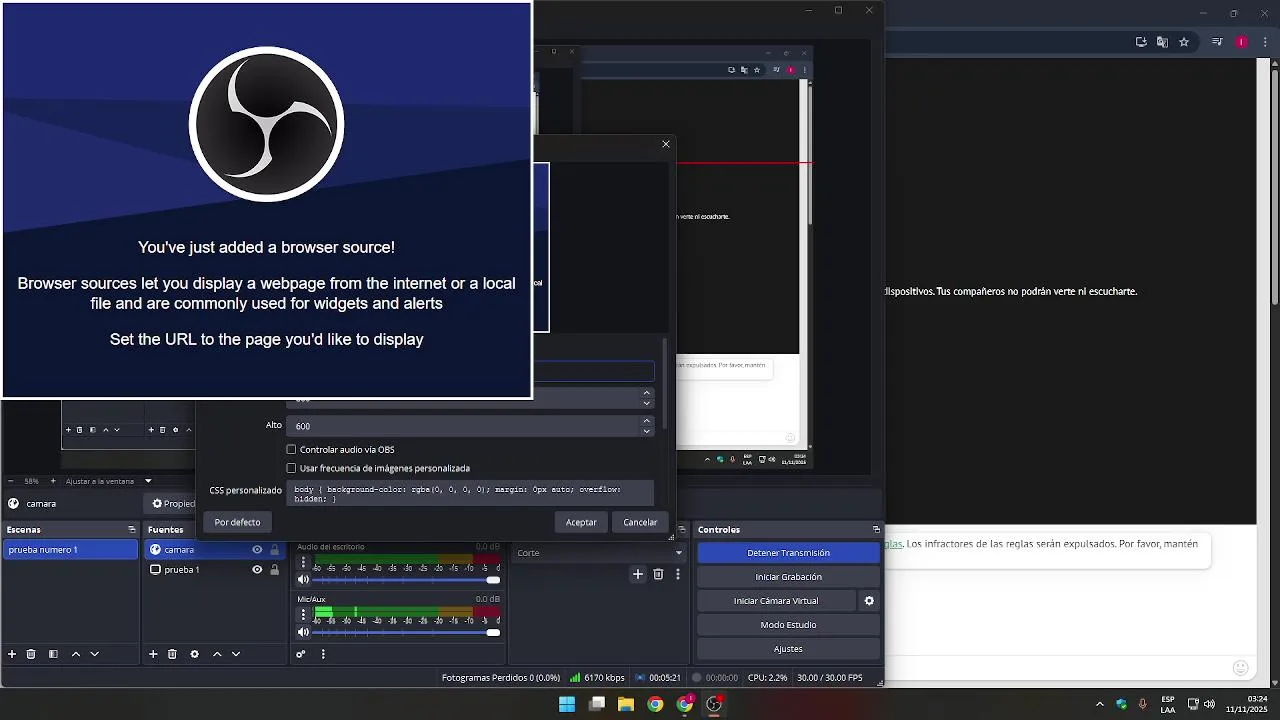The width and height of the screenshot is (1280, 720).
Task: Move scene up in the Escenas toolbar
Action: pos(75,654)
